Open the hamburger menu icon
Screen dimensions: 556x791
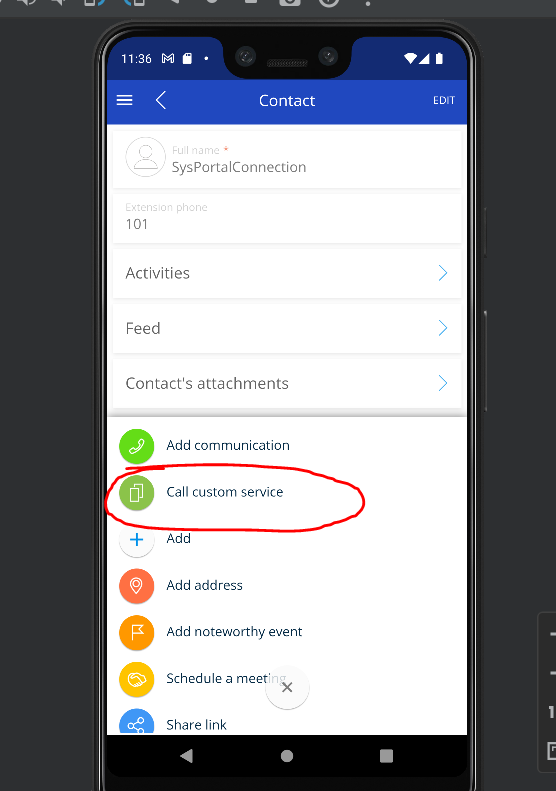click(x=125, y=100)
